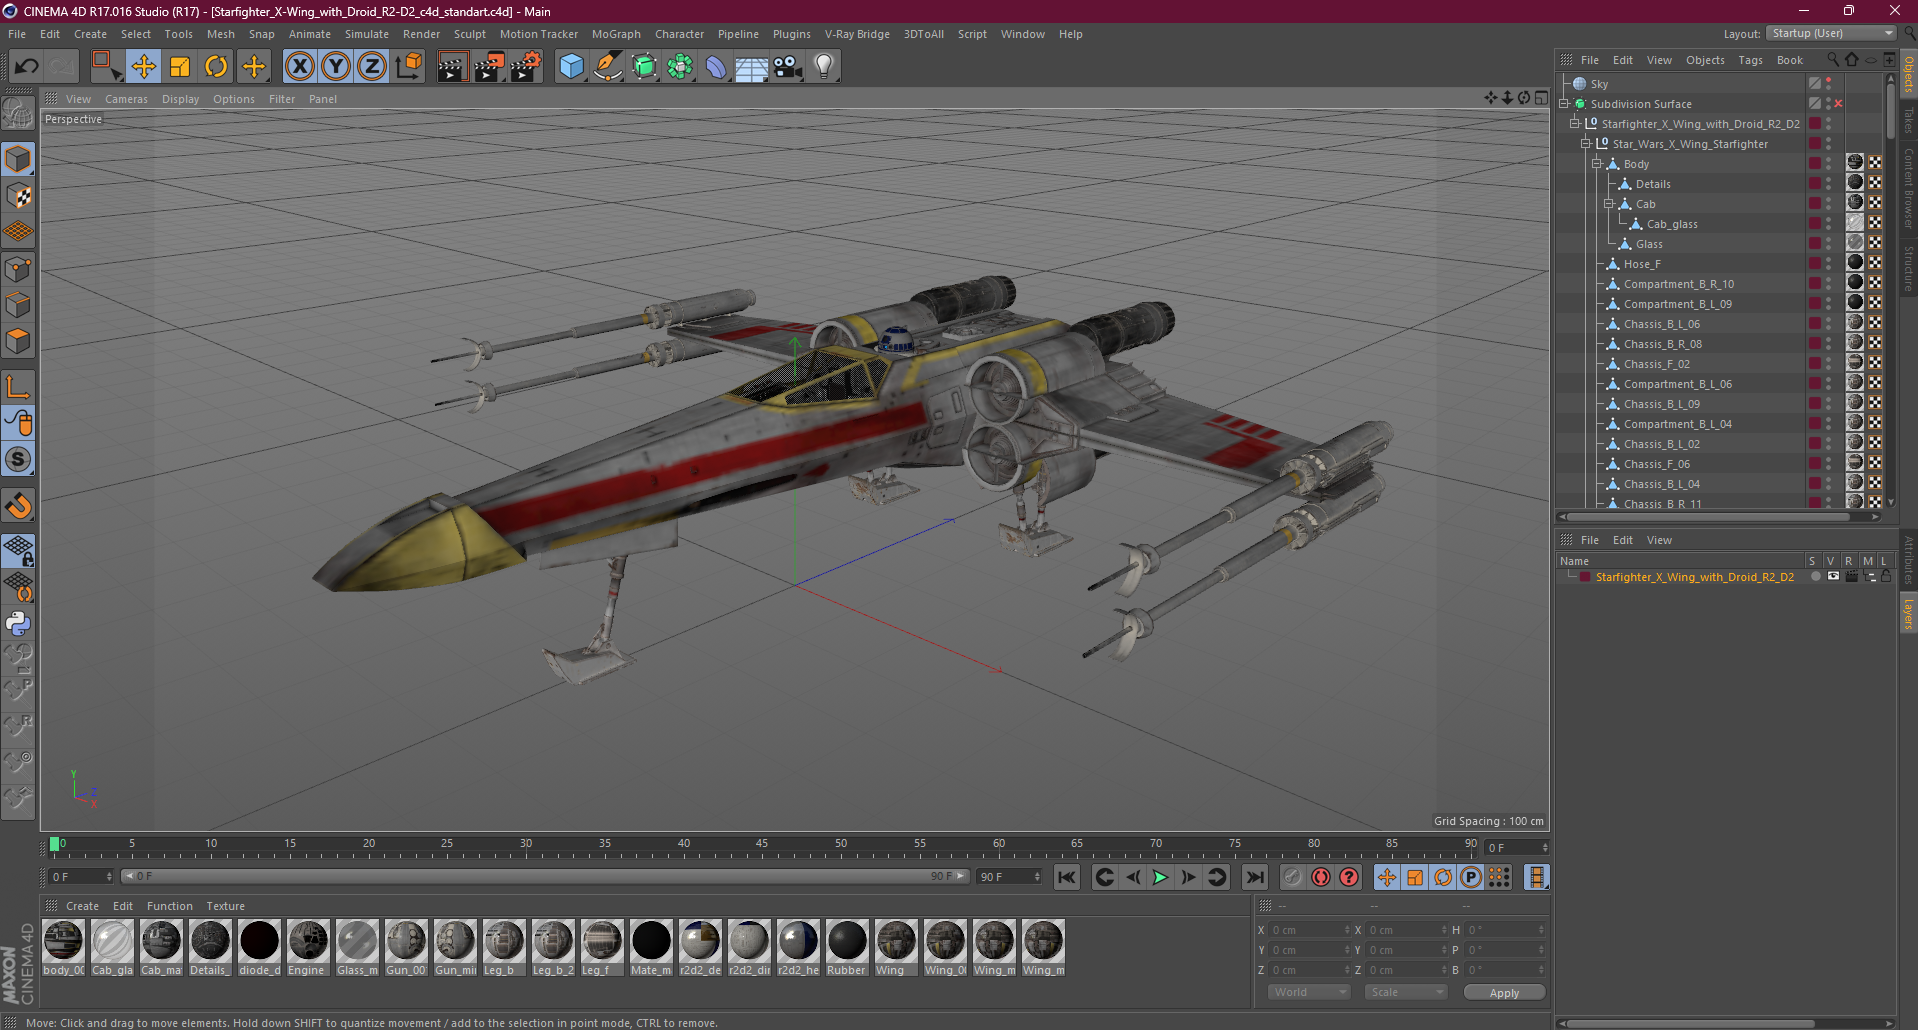This screenshot has width=1918, height=1030.
Task: Click the Apply button
Action: click(1504, 993)
